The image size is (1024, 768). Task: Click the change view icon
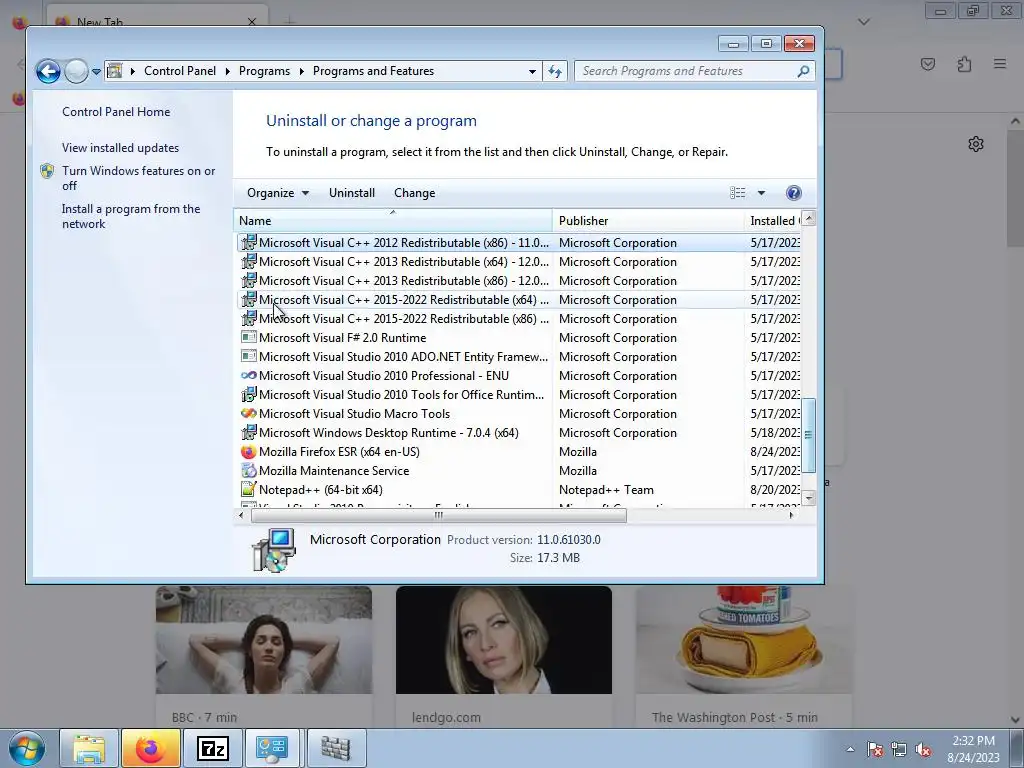pos(737,193)
